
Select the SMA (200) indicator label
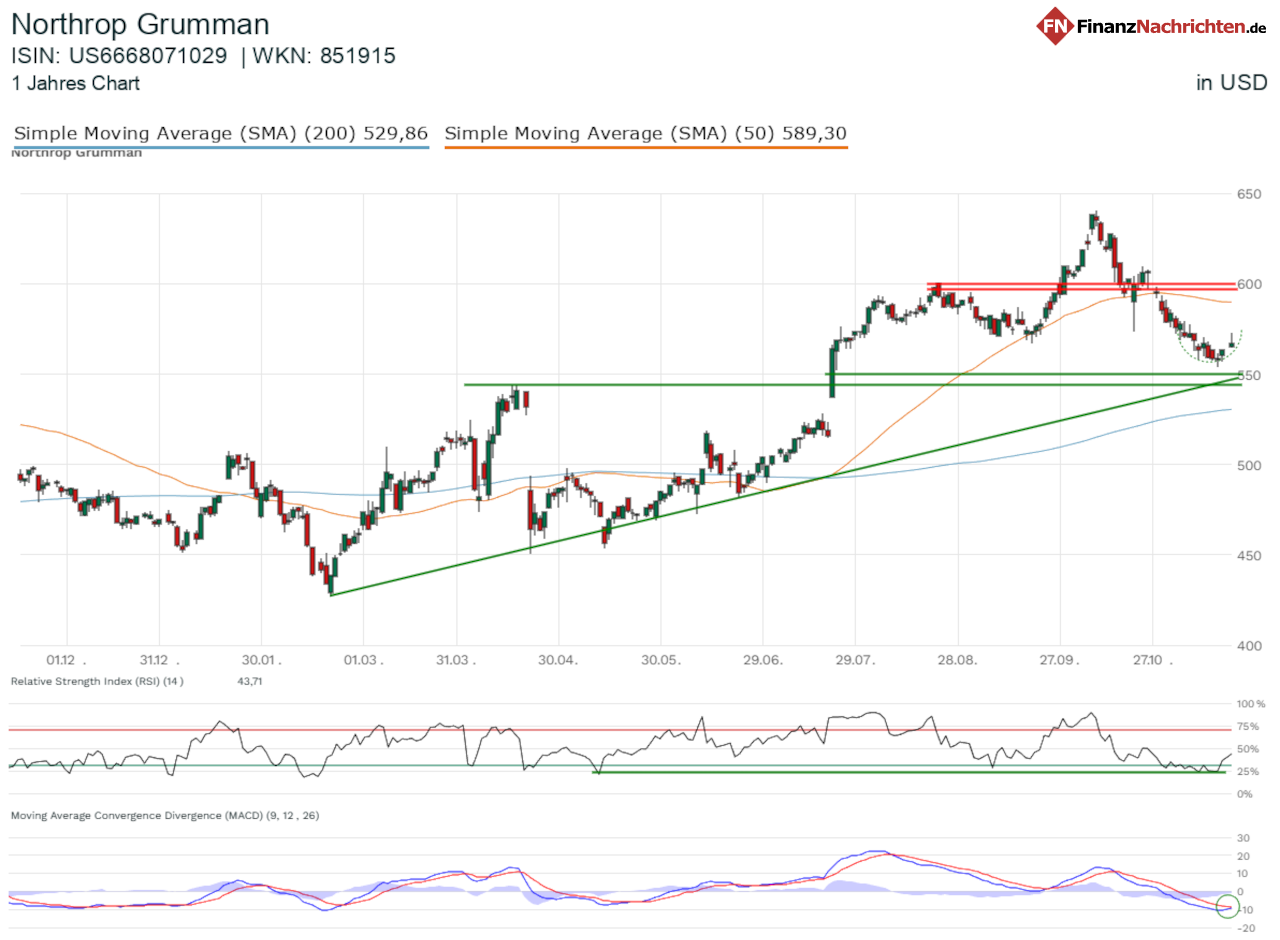tap(220, 133)
